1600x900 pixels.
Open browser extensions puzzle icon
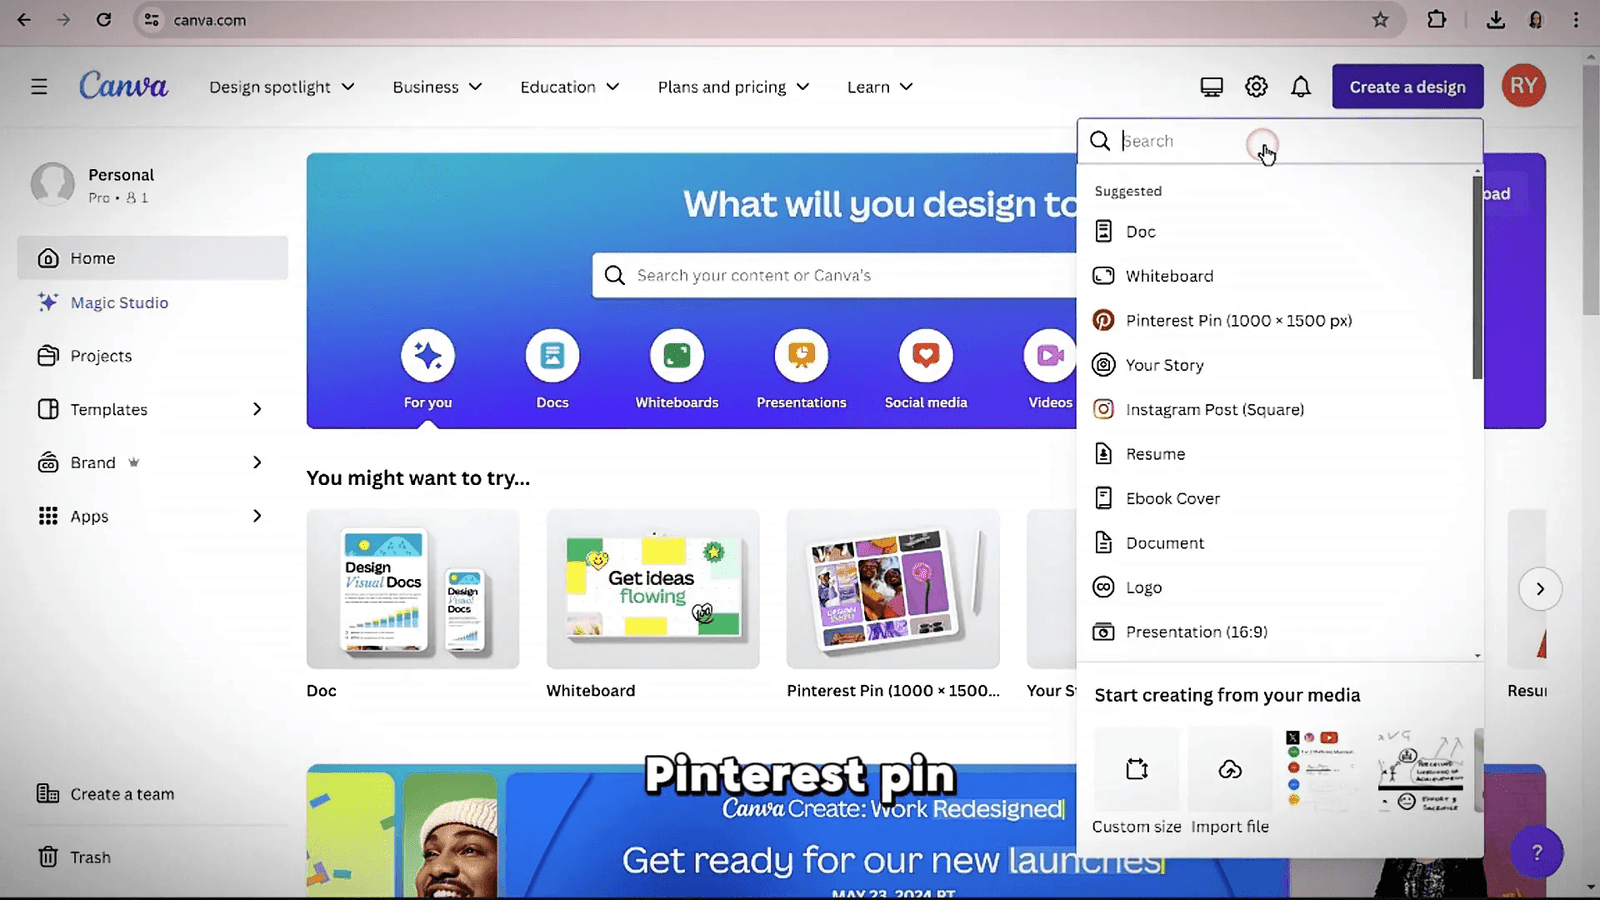(x=1437, y=20)
